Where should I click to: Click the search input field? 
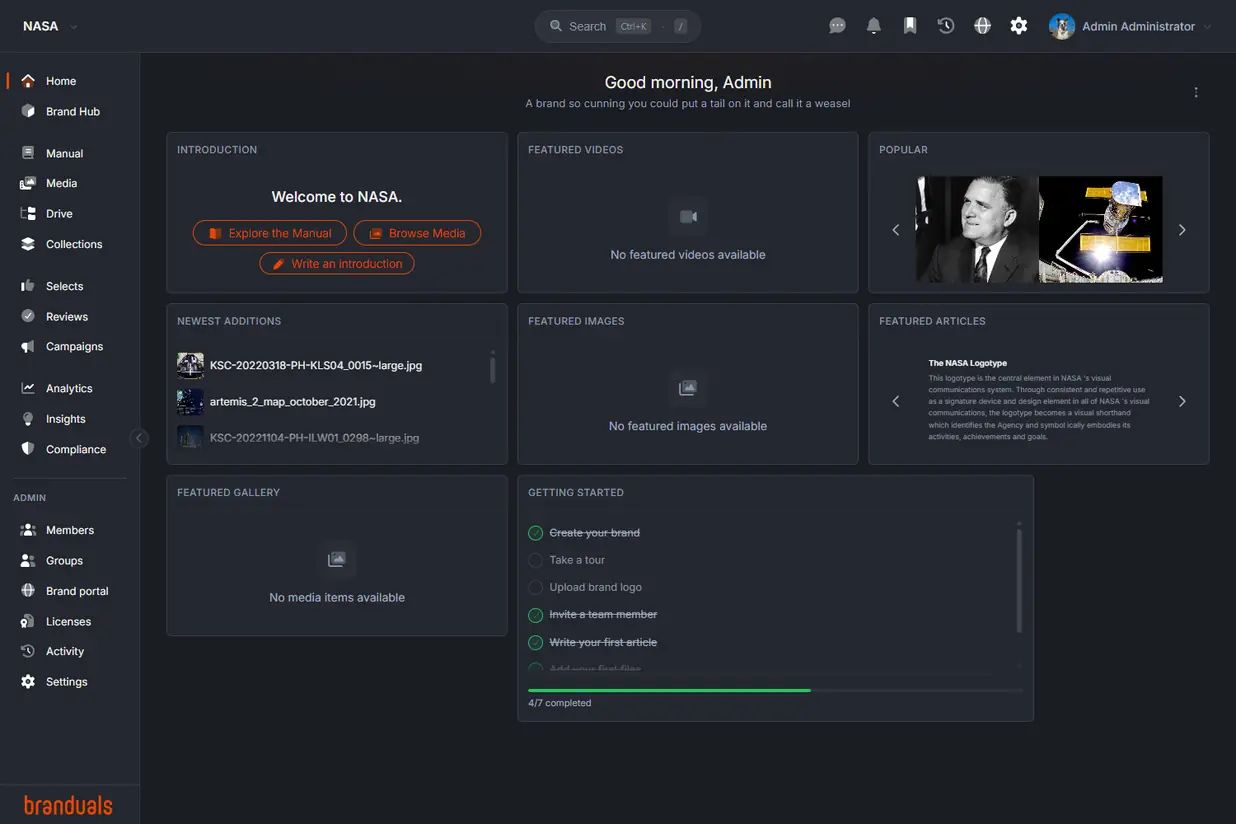pyautogui.click(x=618, y=26)
